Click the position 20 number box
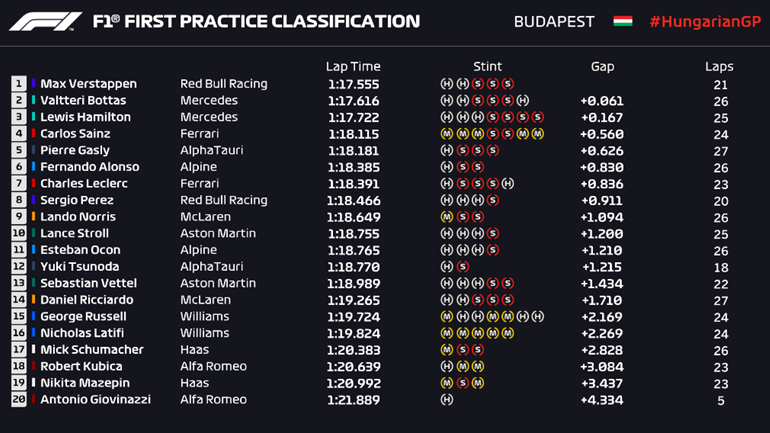This screenshot has width=770, height=433. tap(19, 400)
